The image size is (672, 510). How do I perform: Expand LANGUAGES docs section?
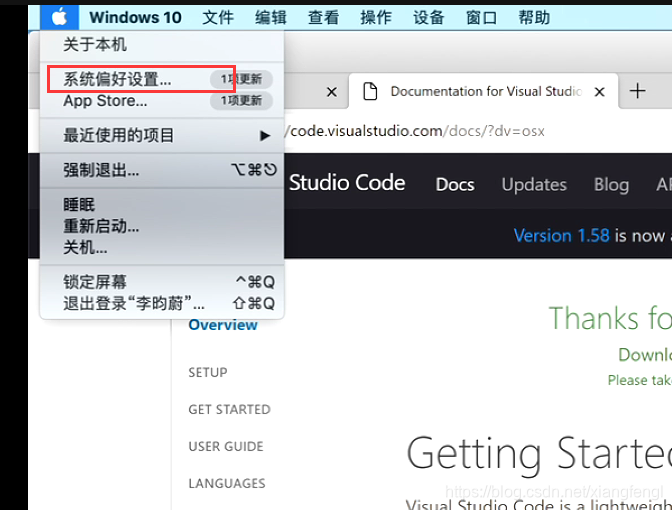click(x=227, y=483)
